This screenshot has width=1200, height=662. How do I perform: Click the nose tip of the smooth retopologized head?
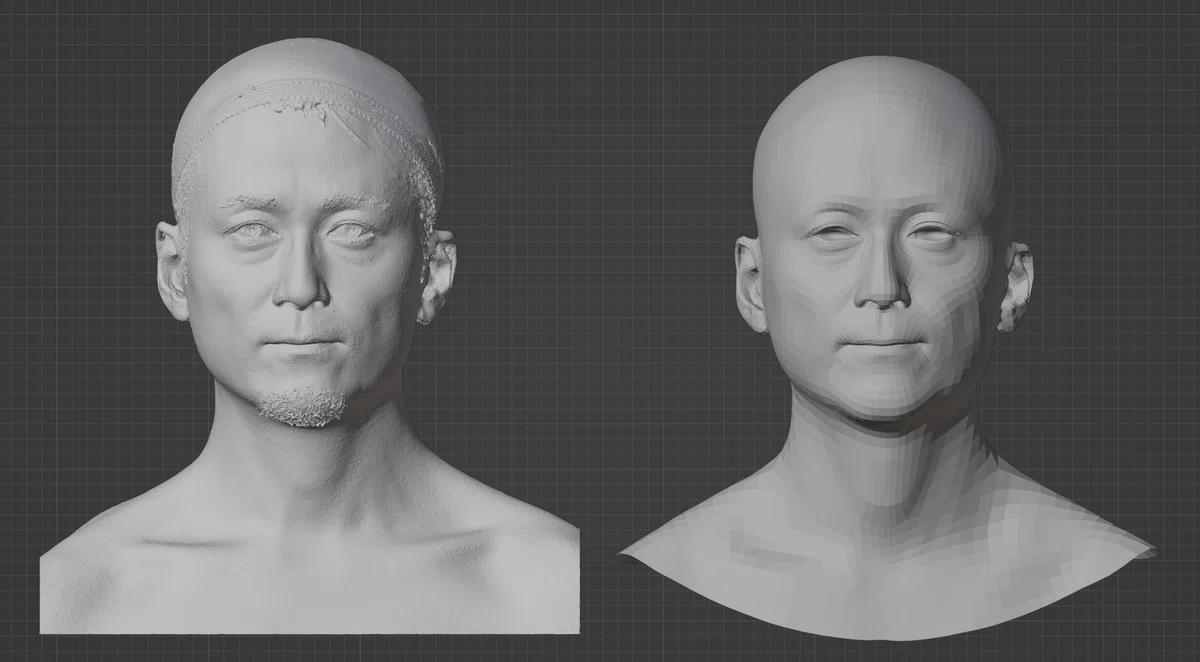click(x=881, y=290)
